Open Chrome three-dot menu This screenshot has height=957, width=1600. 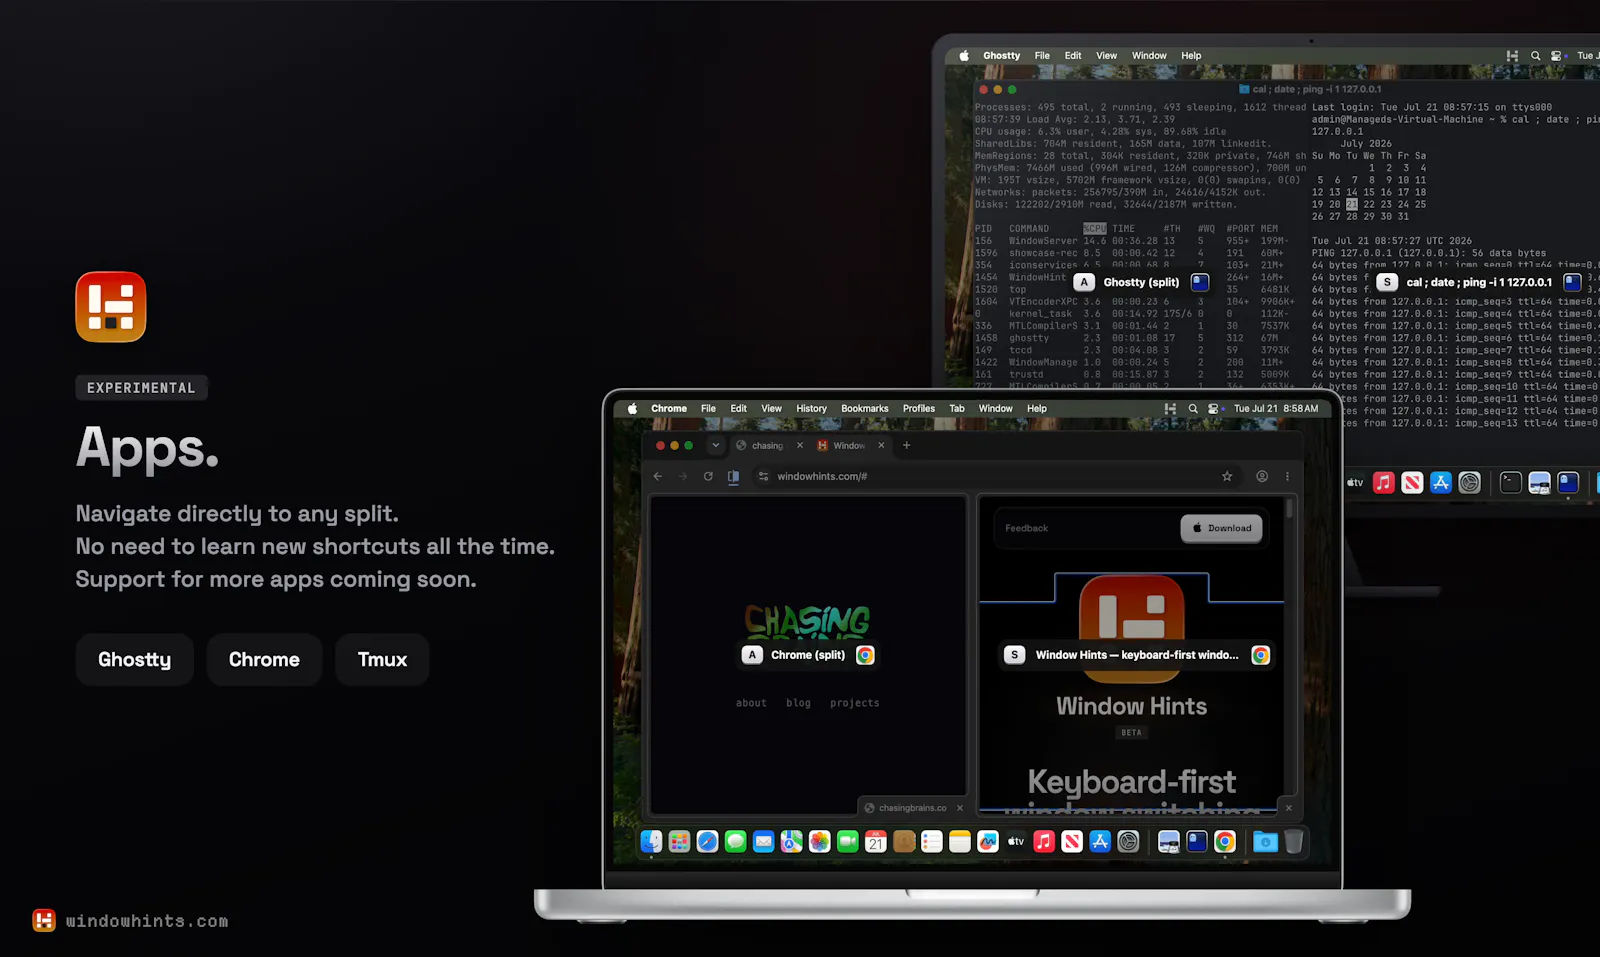coord(1287,476)
